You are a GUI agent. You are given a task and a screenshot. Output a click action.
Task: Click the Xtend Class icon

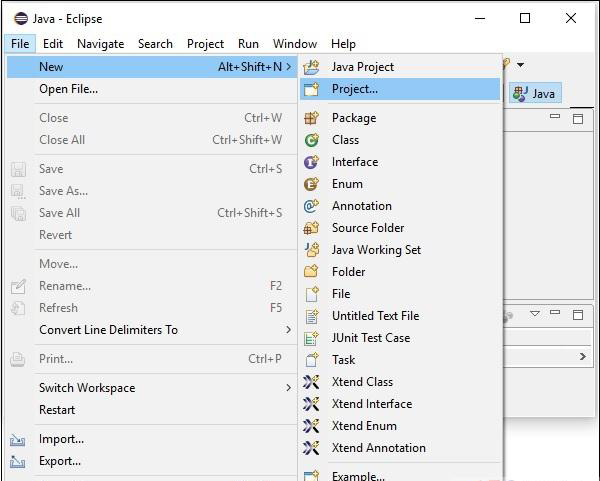pos(311,382)
